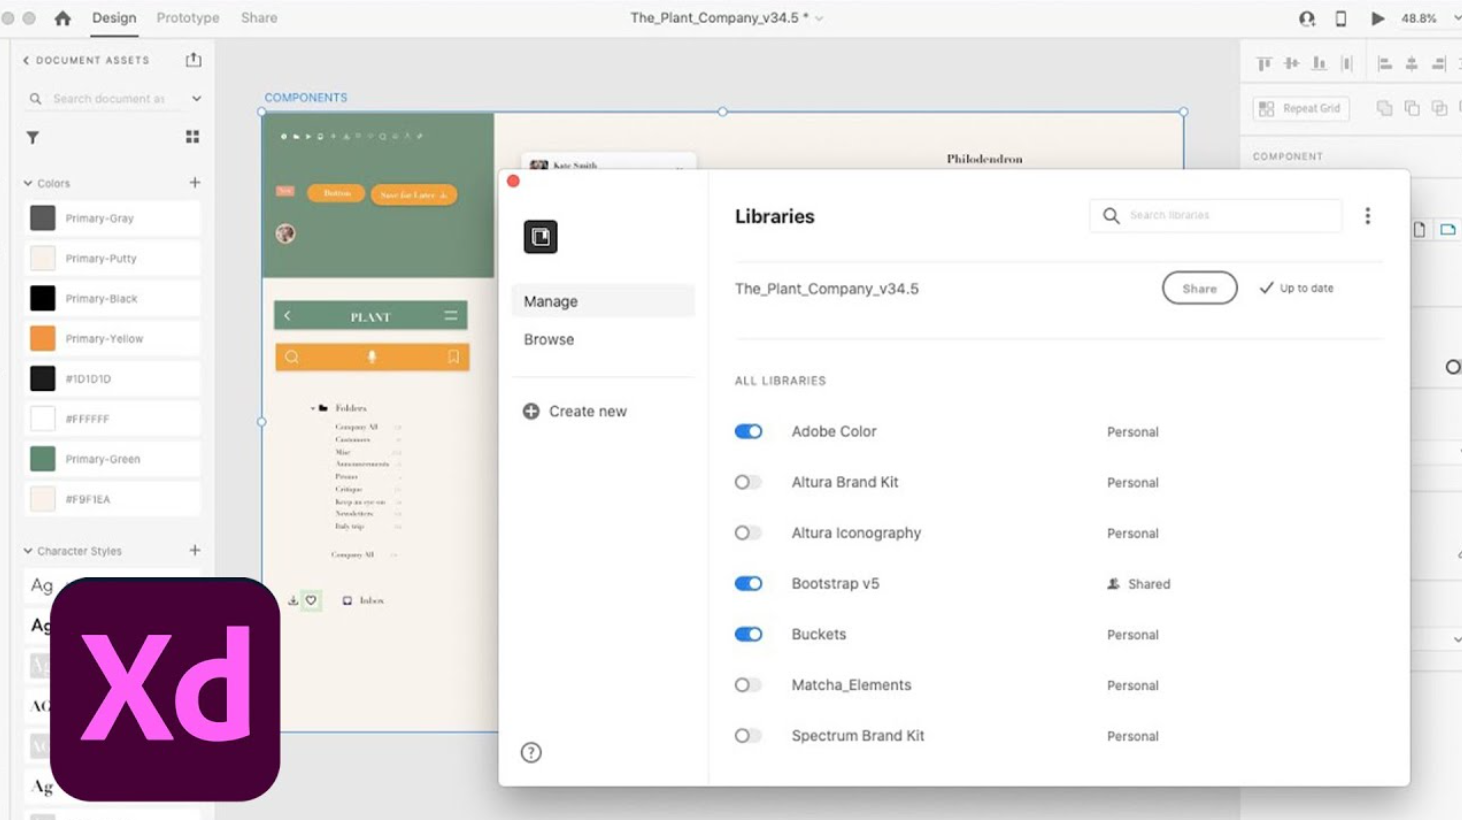
Task: Go back from Document Assets panel
Action: pos(26,60)
